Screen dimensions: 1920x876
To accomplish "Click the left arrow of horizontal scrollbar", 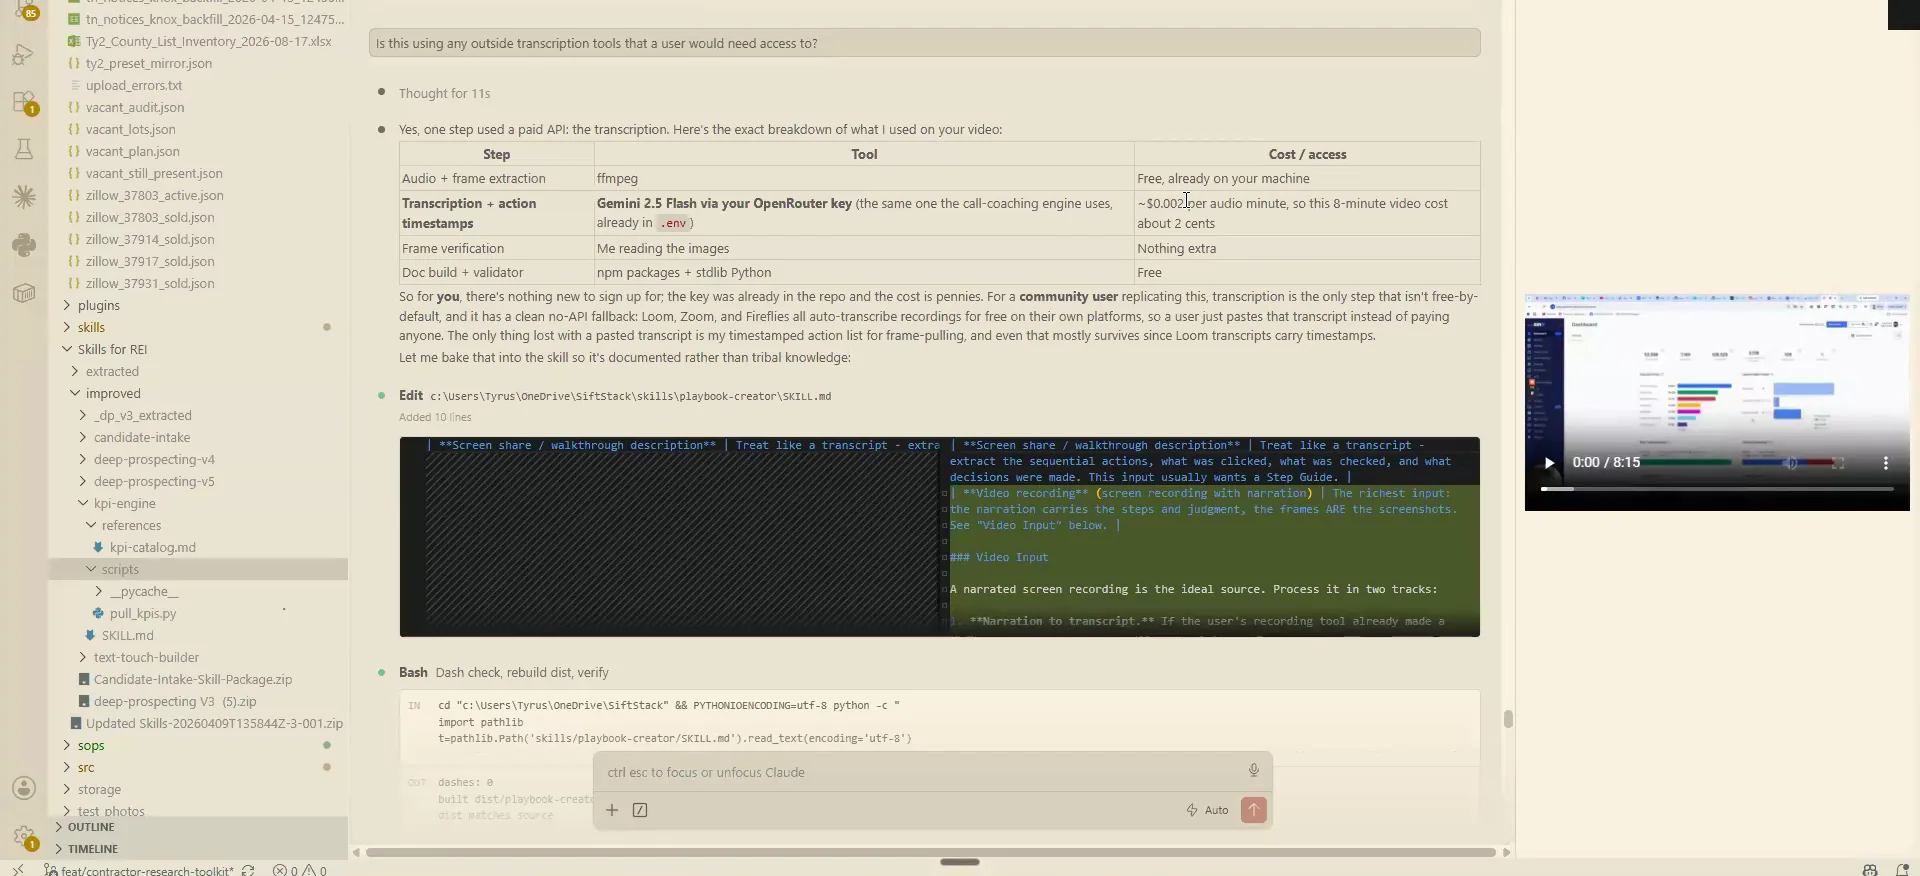I will click(x=356, y=852).
